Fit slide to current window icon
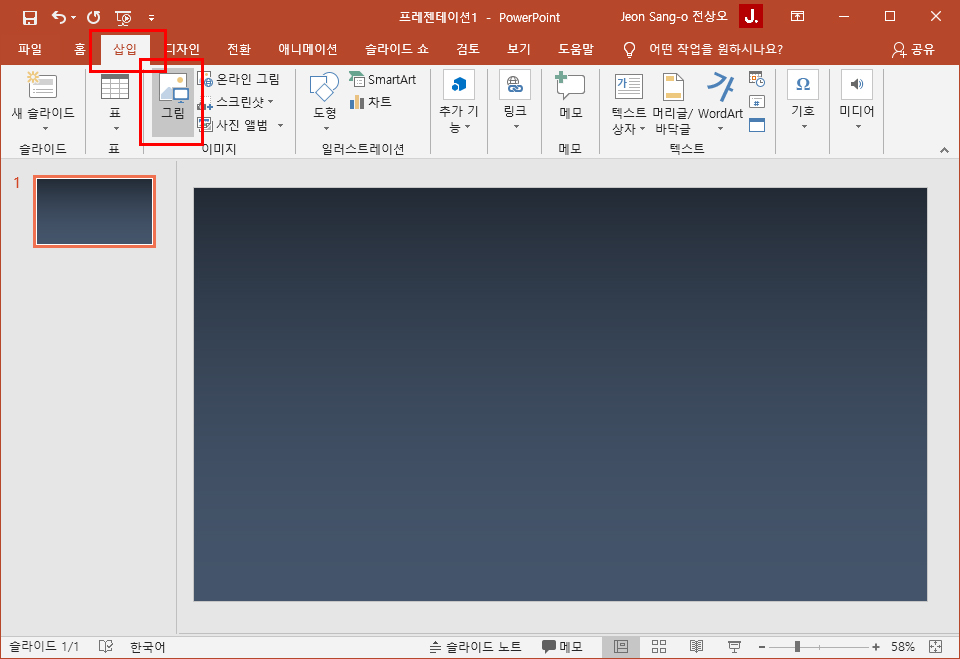This screenshot has height=659, width=960. click(x=936, y=647)
